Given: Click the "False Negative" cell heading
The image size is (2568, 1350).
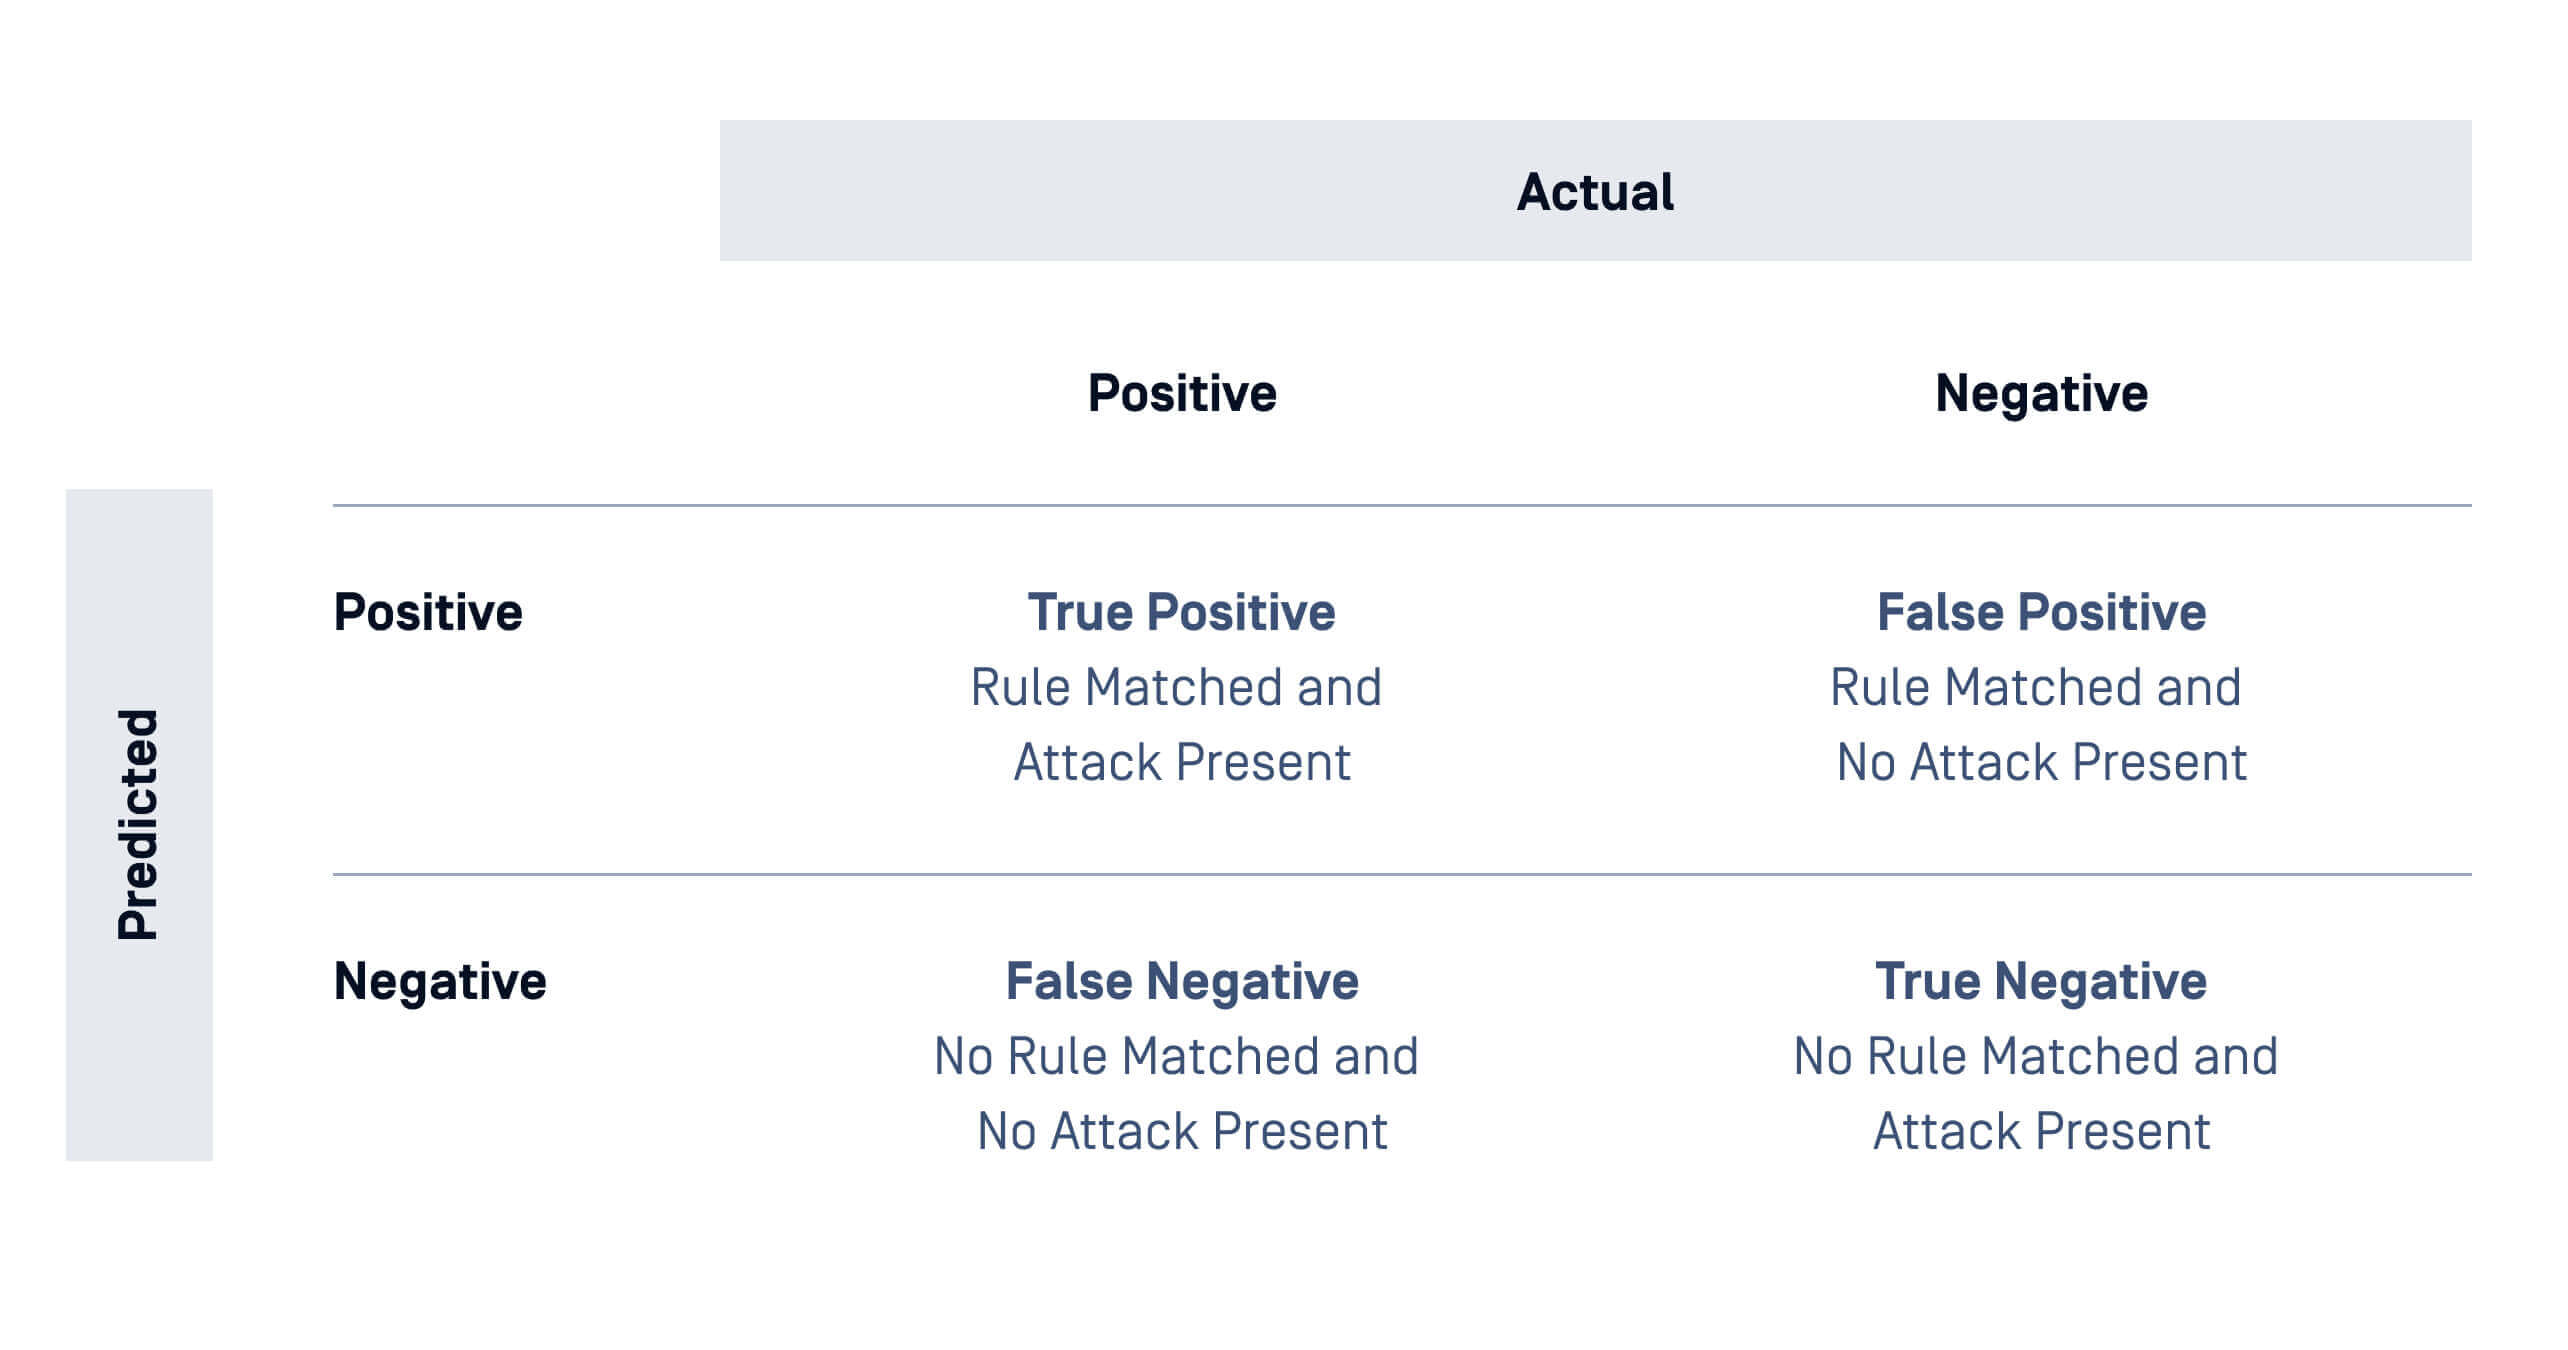Looking at the screenshot, I should [1182, 981].
